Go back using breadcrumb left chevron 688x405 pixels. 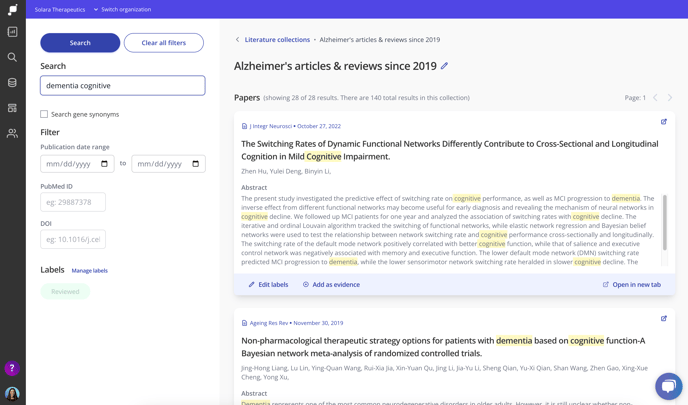(237, 39)
